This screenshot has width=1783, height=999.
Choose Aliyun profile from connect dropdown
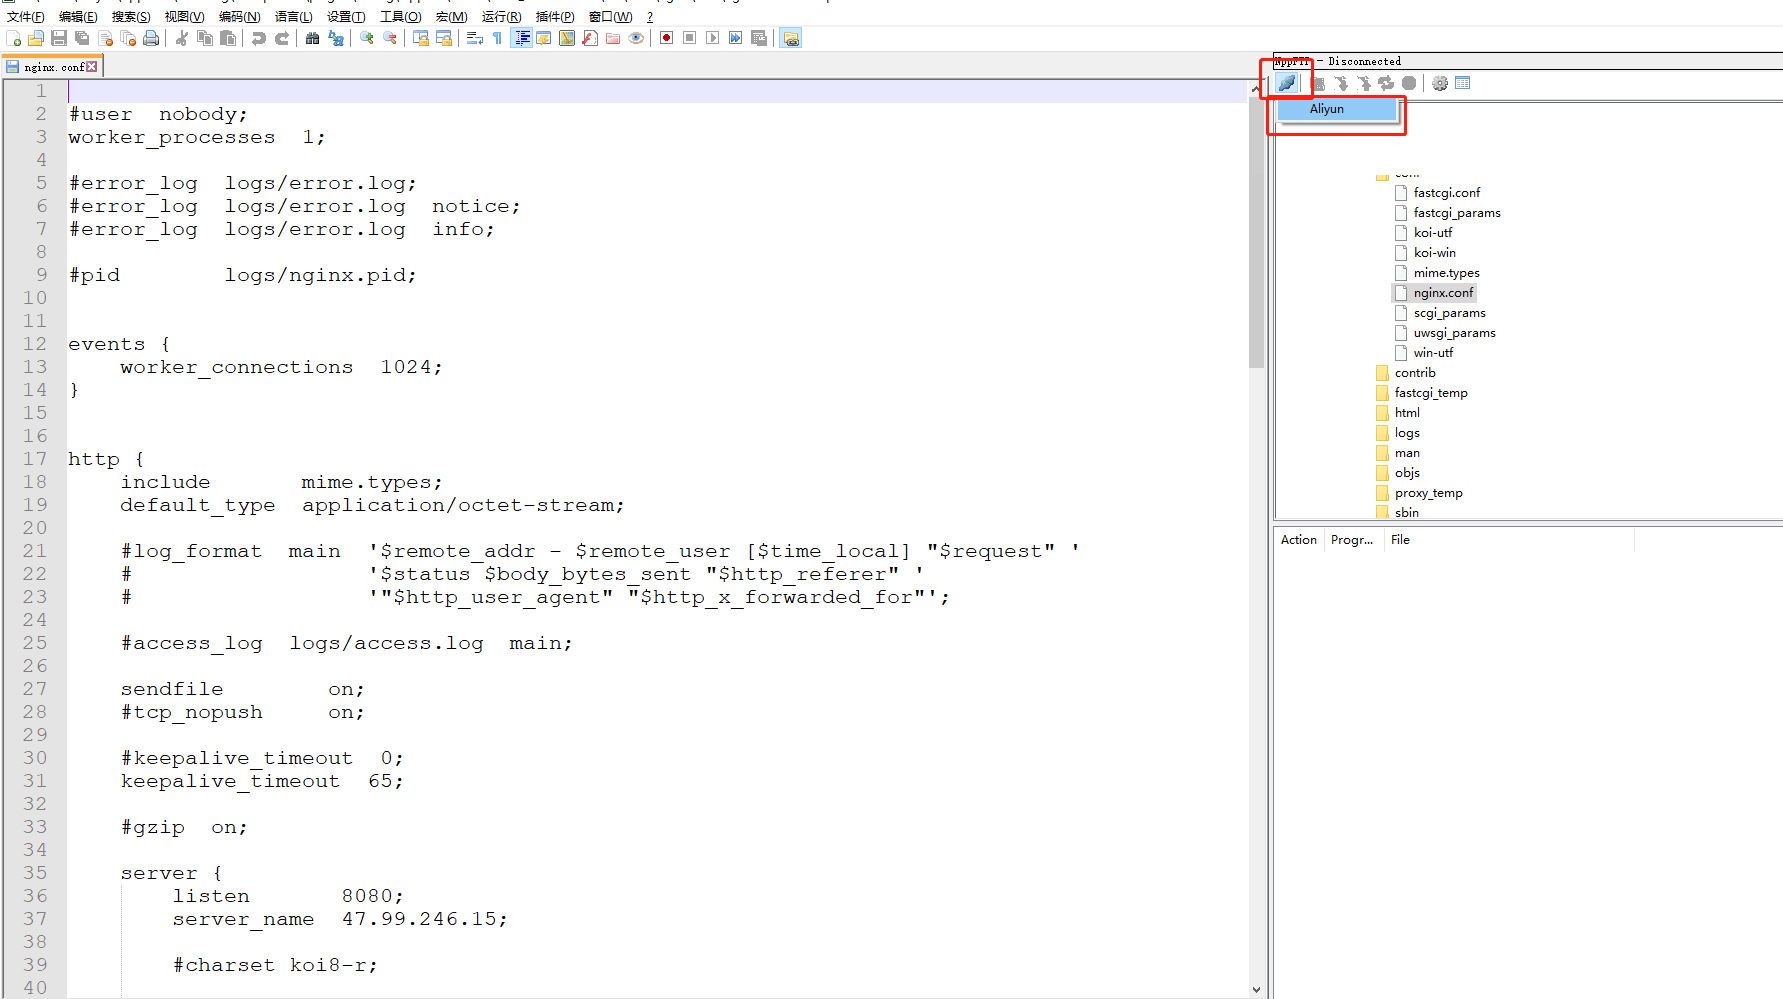pyautogui.click(x=1337, y=109)
